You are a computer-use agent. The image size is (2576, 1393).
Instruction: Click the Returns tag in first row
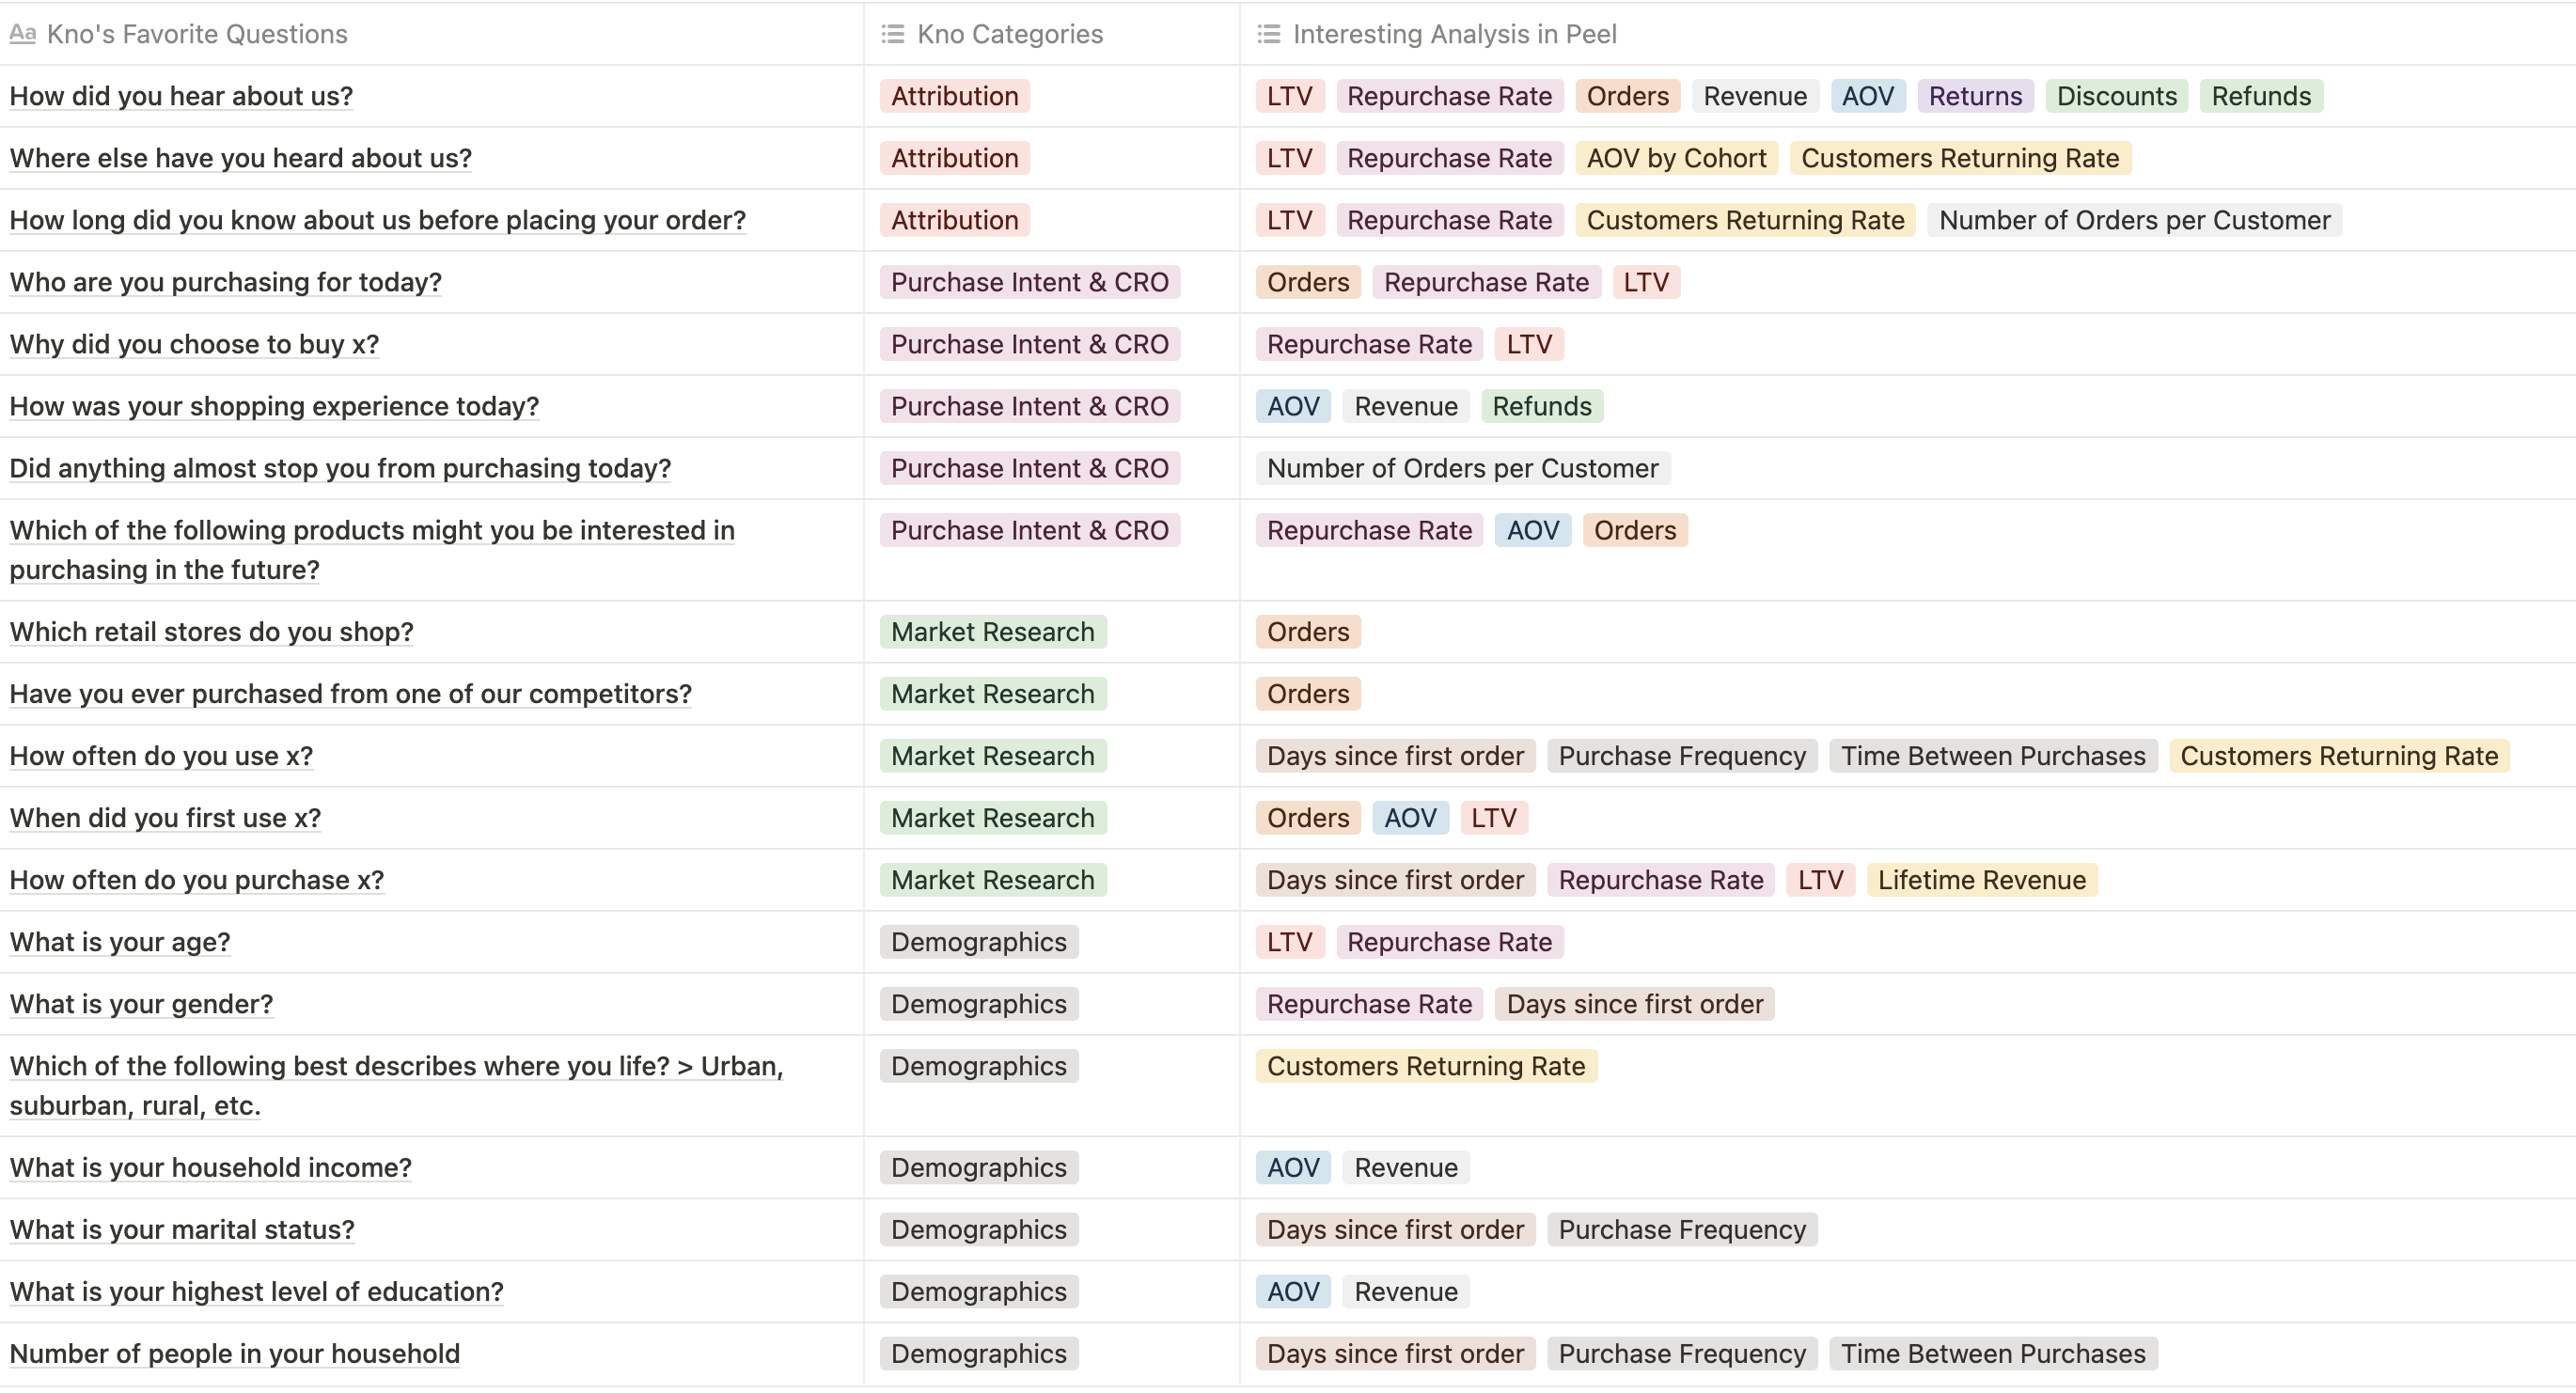(1974, 96)
